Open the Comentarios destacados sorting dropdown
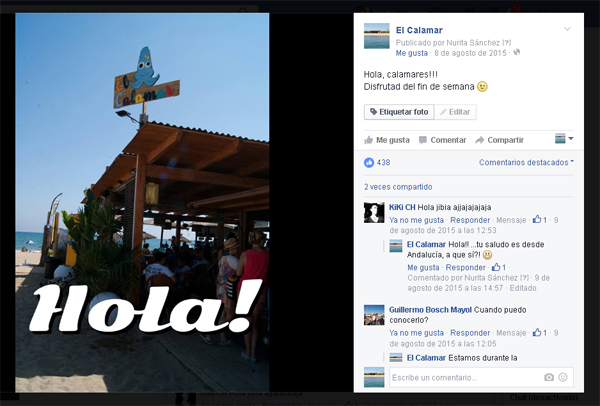The width and height of the screenshot is (600, 406). pyautogui.click(x=526, y=163)
